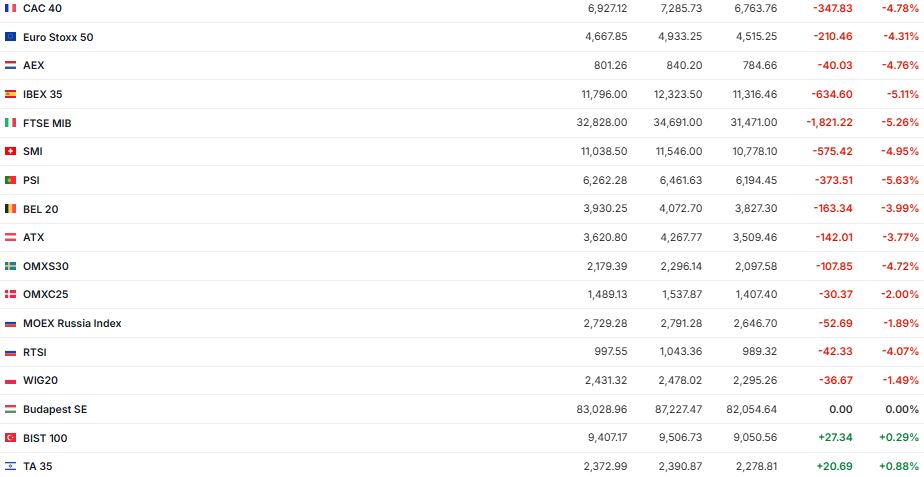Click the Switzerland flag icon beside SMI
924x477 pixels.
tap(11, 151)
